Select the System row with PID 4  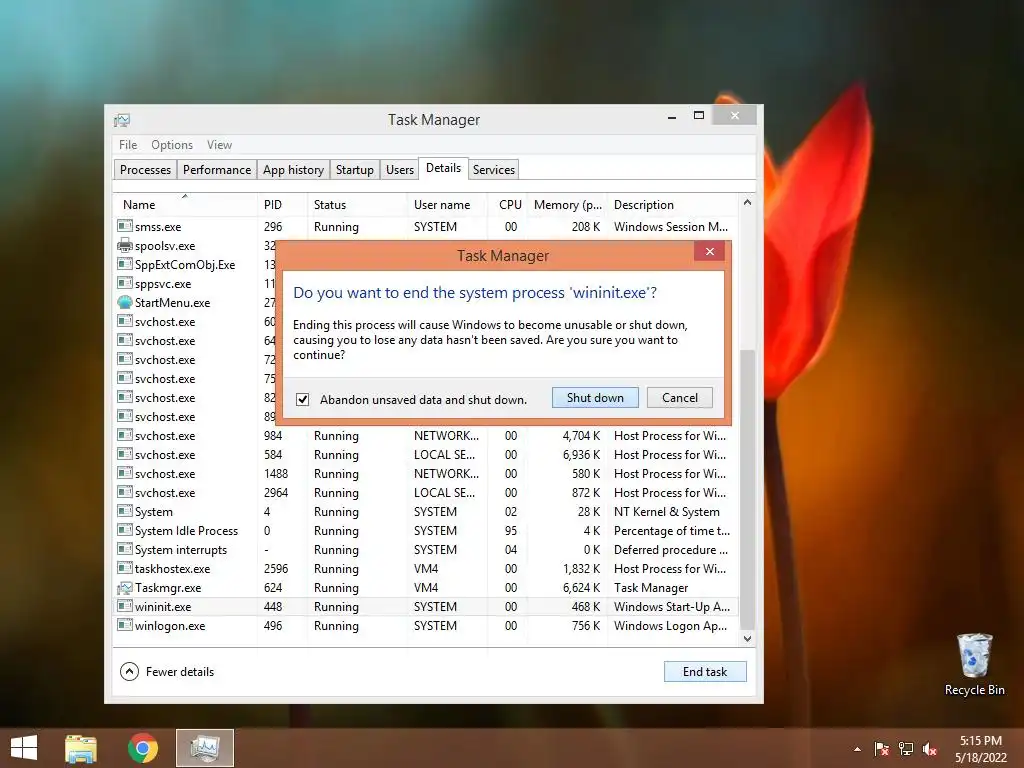(x=426, y=511)
